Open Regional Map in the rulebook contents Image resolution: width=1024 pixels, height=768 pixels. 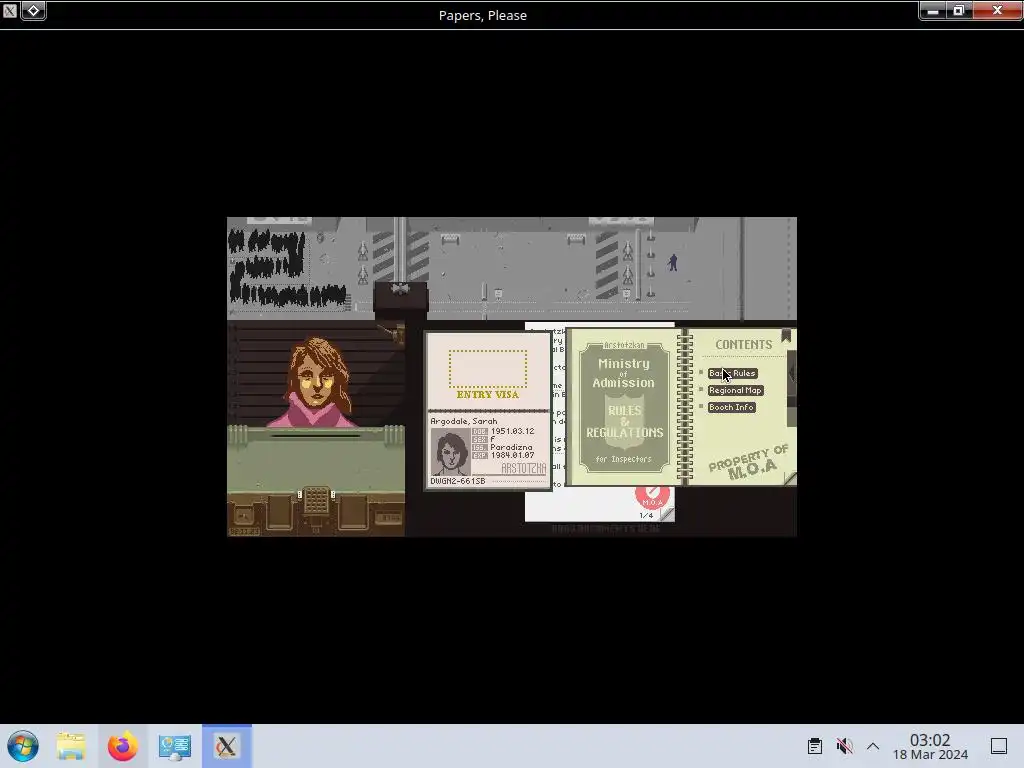point(735,390)
